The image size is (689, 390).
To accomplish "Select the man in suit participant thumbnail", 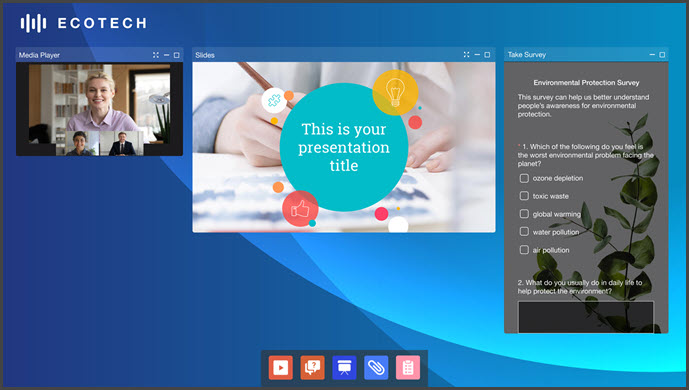I will (122, 143).
